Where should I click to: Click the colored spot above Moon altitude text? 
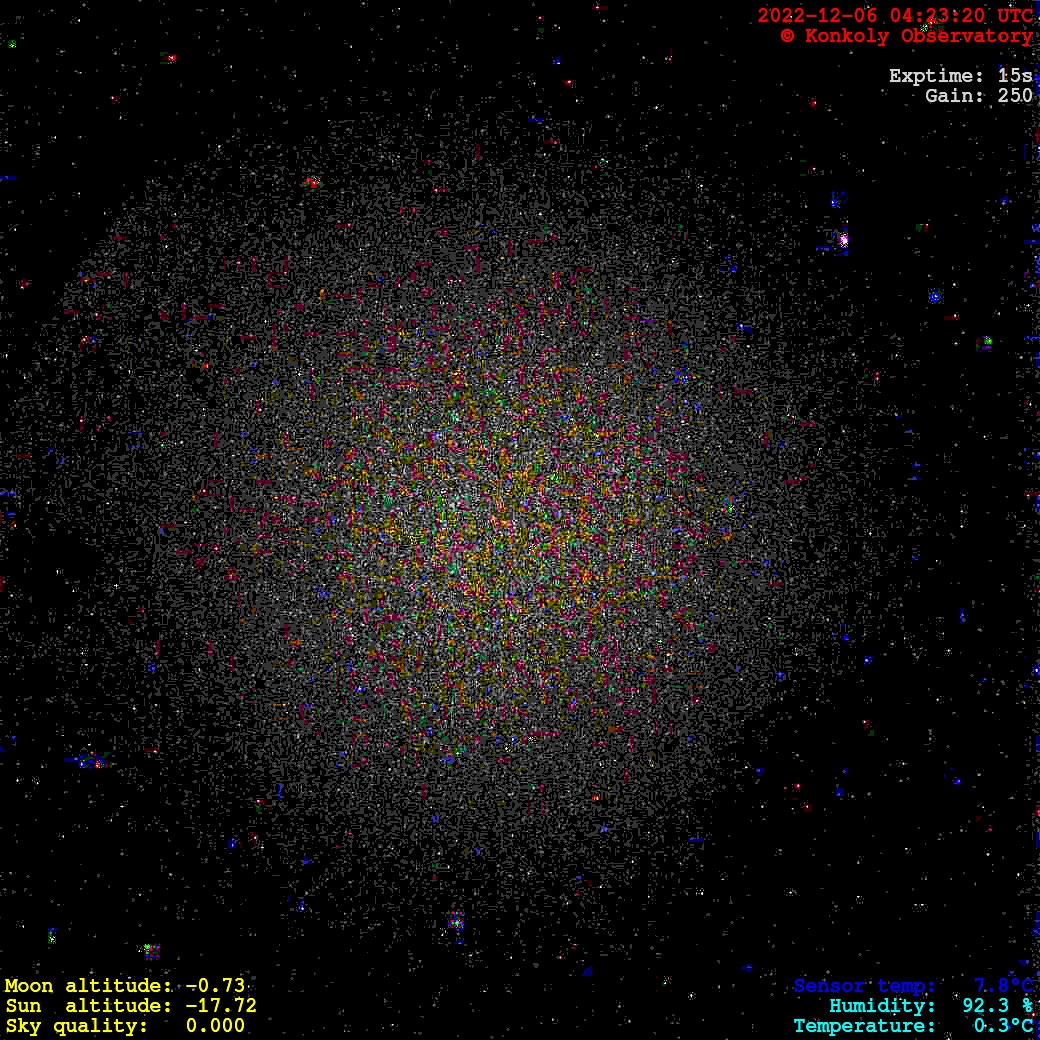click(150, 949)
